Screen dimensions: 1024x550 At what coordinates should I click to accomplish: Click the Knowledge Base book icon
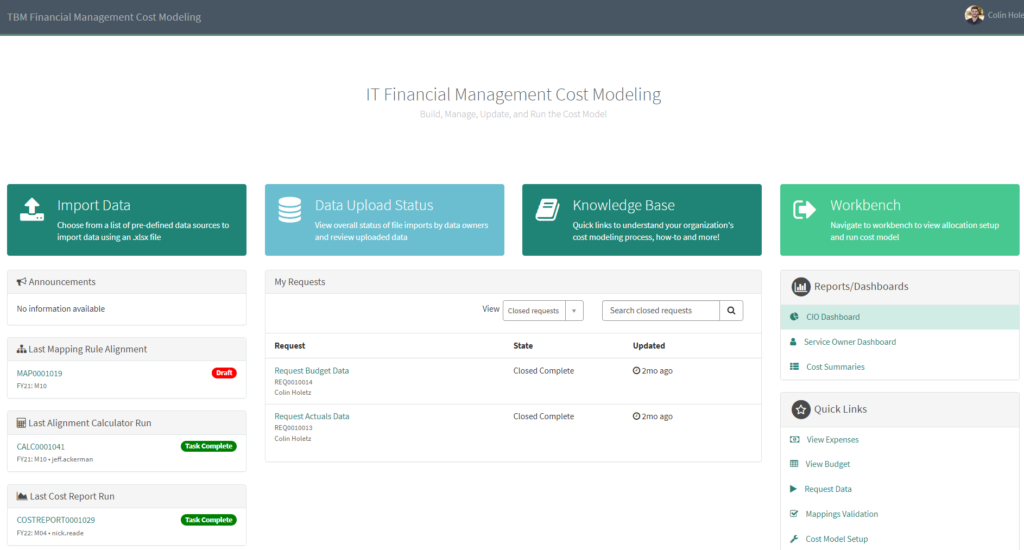click(x=547, y=209)
